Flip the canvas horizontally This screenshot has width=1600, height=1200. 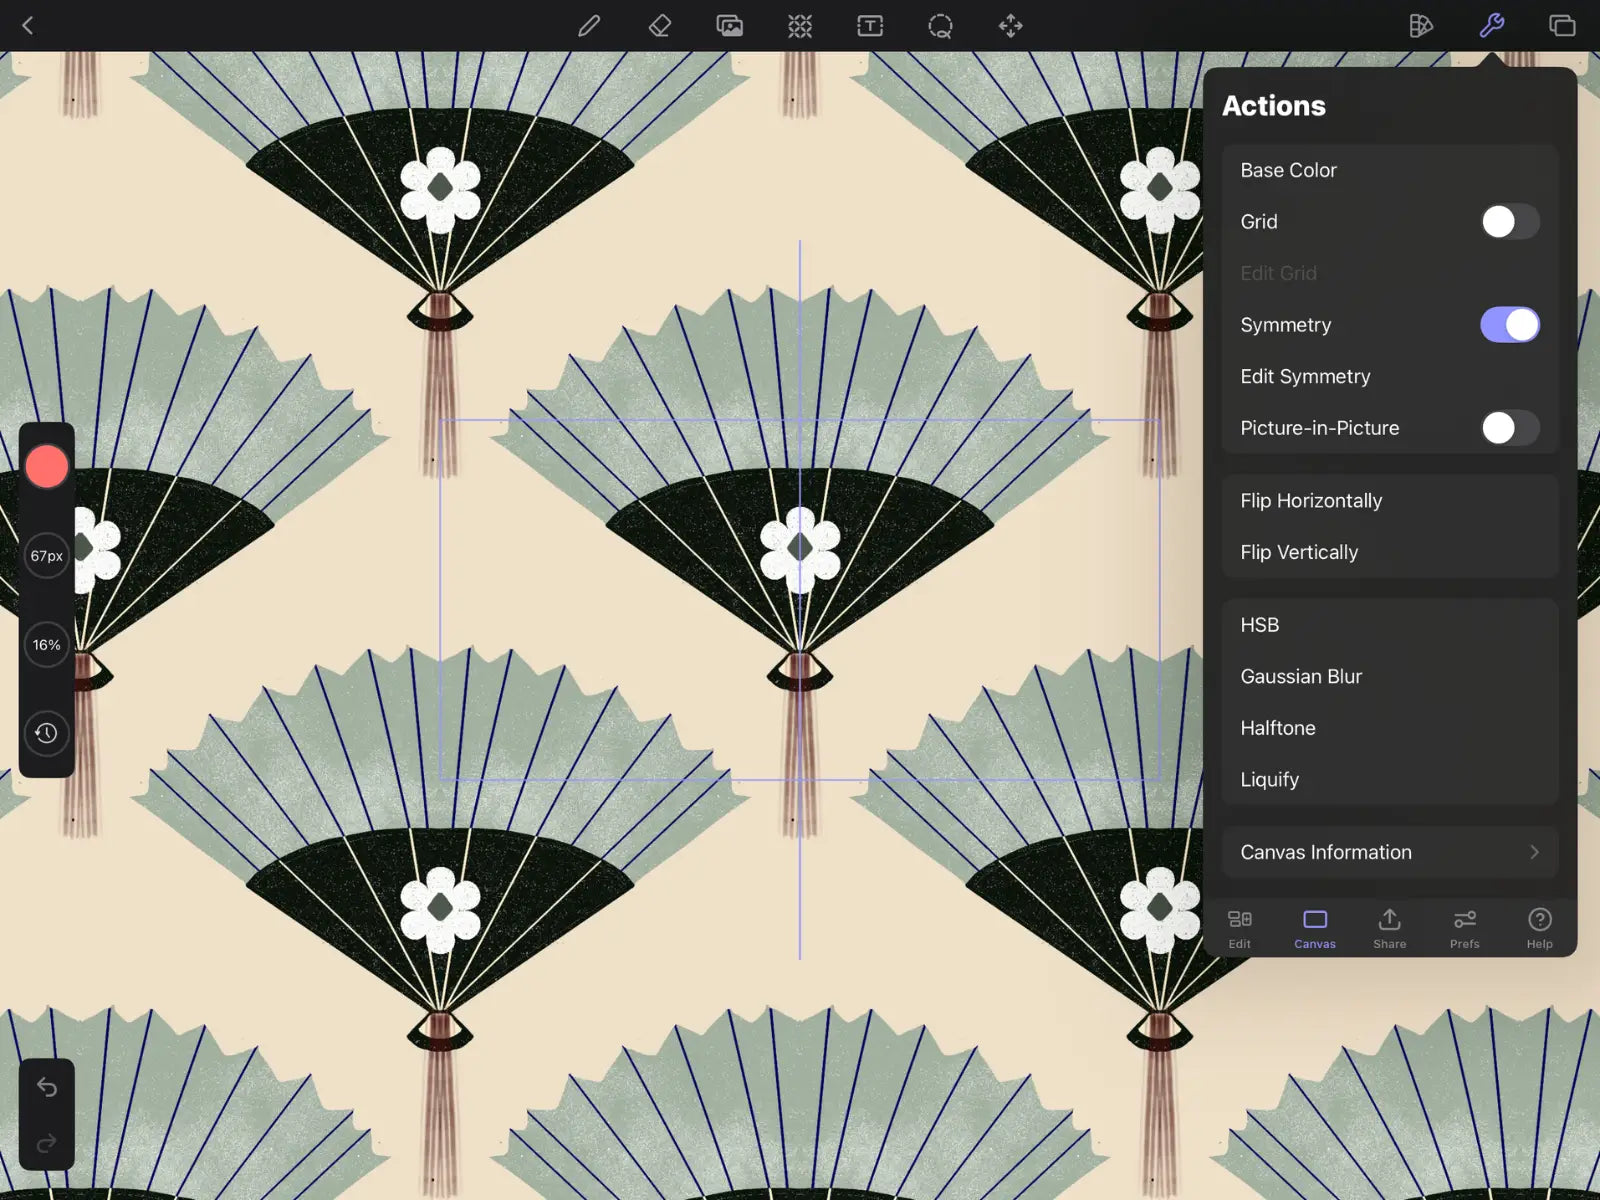[x=1390, y=501]
